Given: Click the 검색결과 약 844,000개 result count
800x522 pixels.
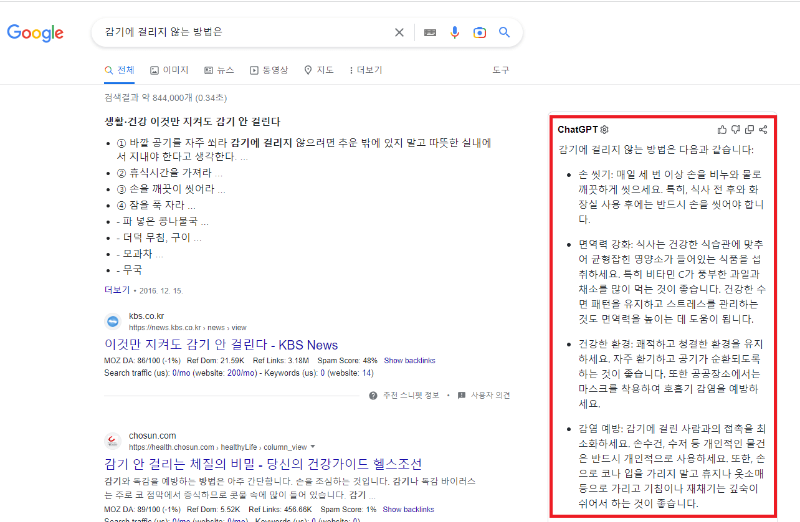Looking at the screenshot, I should tap(165, 97).
